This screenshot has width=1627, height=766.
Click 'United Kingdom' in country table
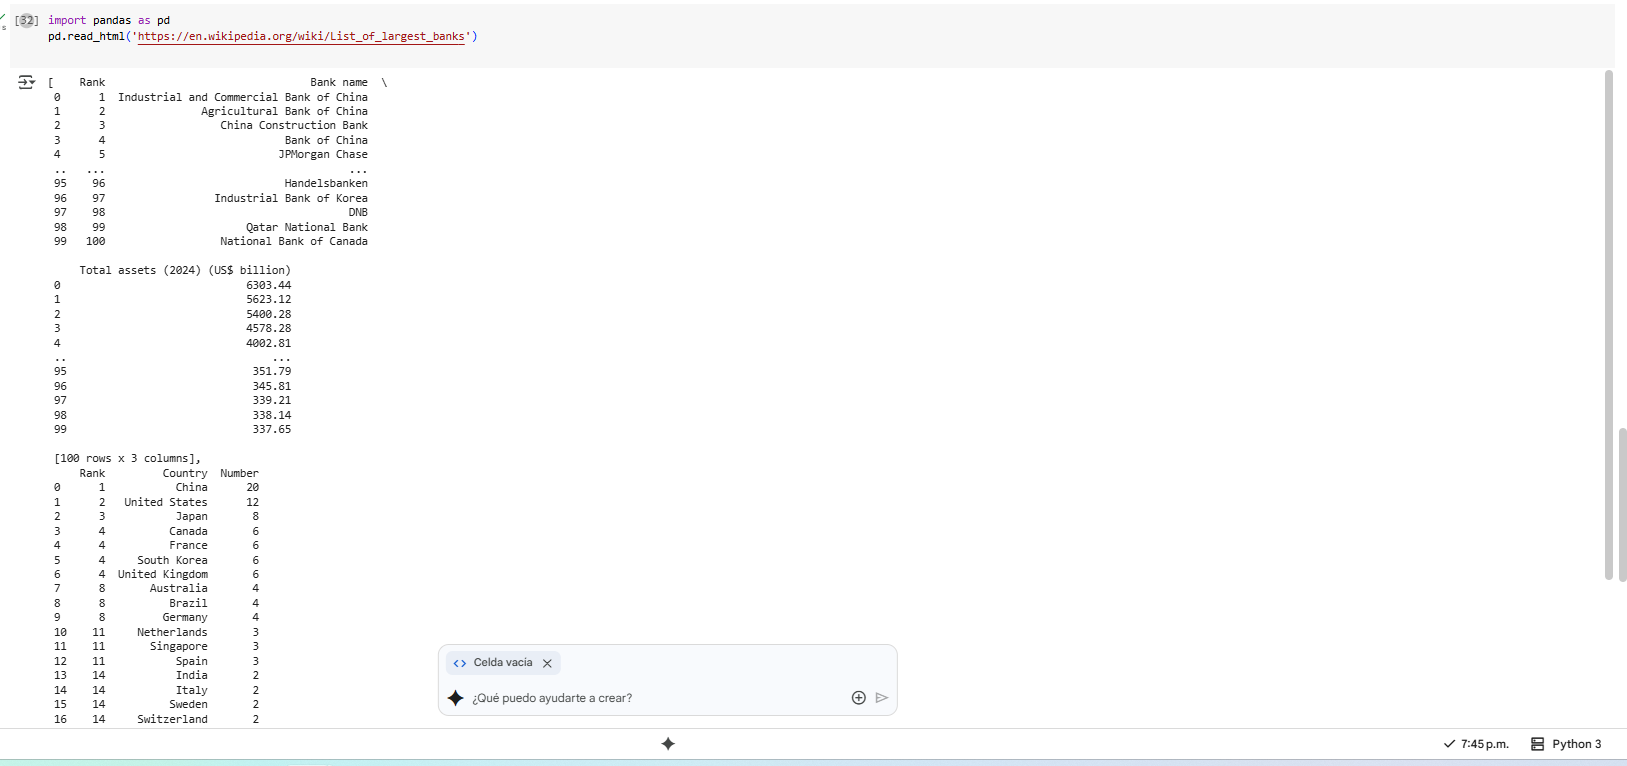point(163,574)
